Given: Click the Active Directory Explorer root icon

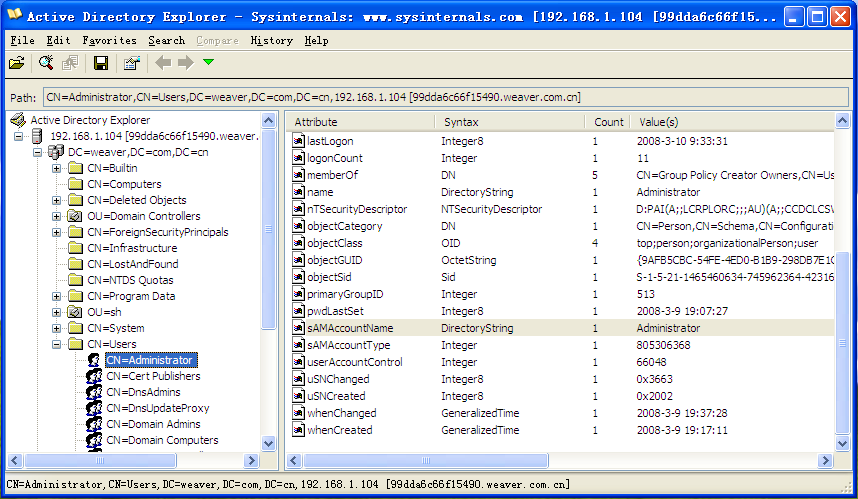Looking at the screenshot, I should 18,119.
